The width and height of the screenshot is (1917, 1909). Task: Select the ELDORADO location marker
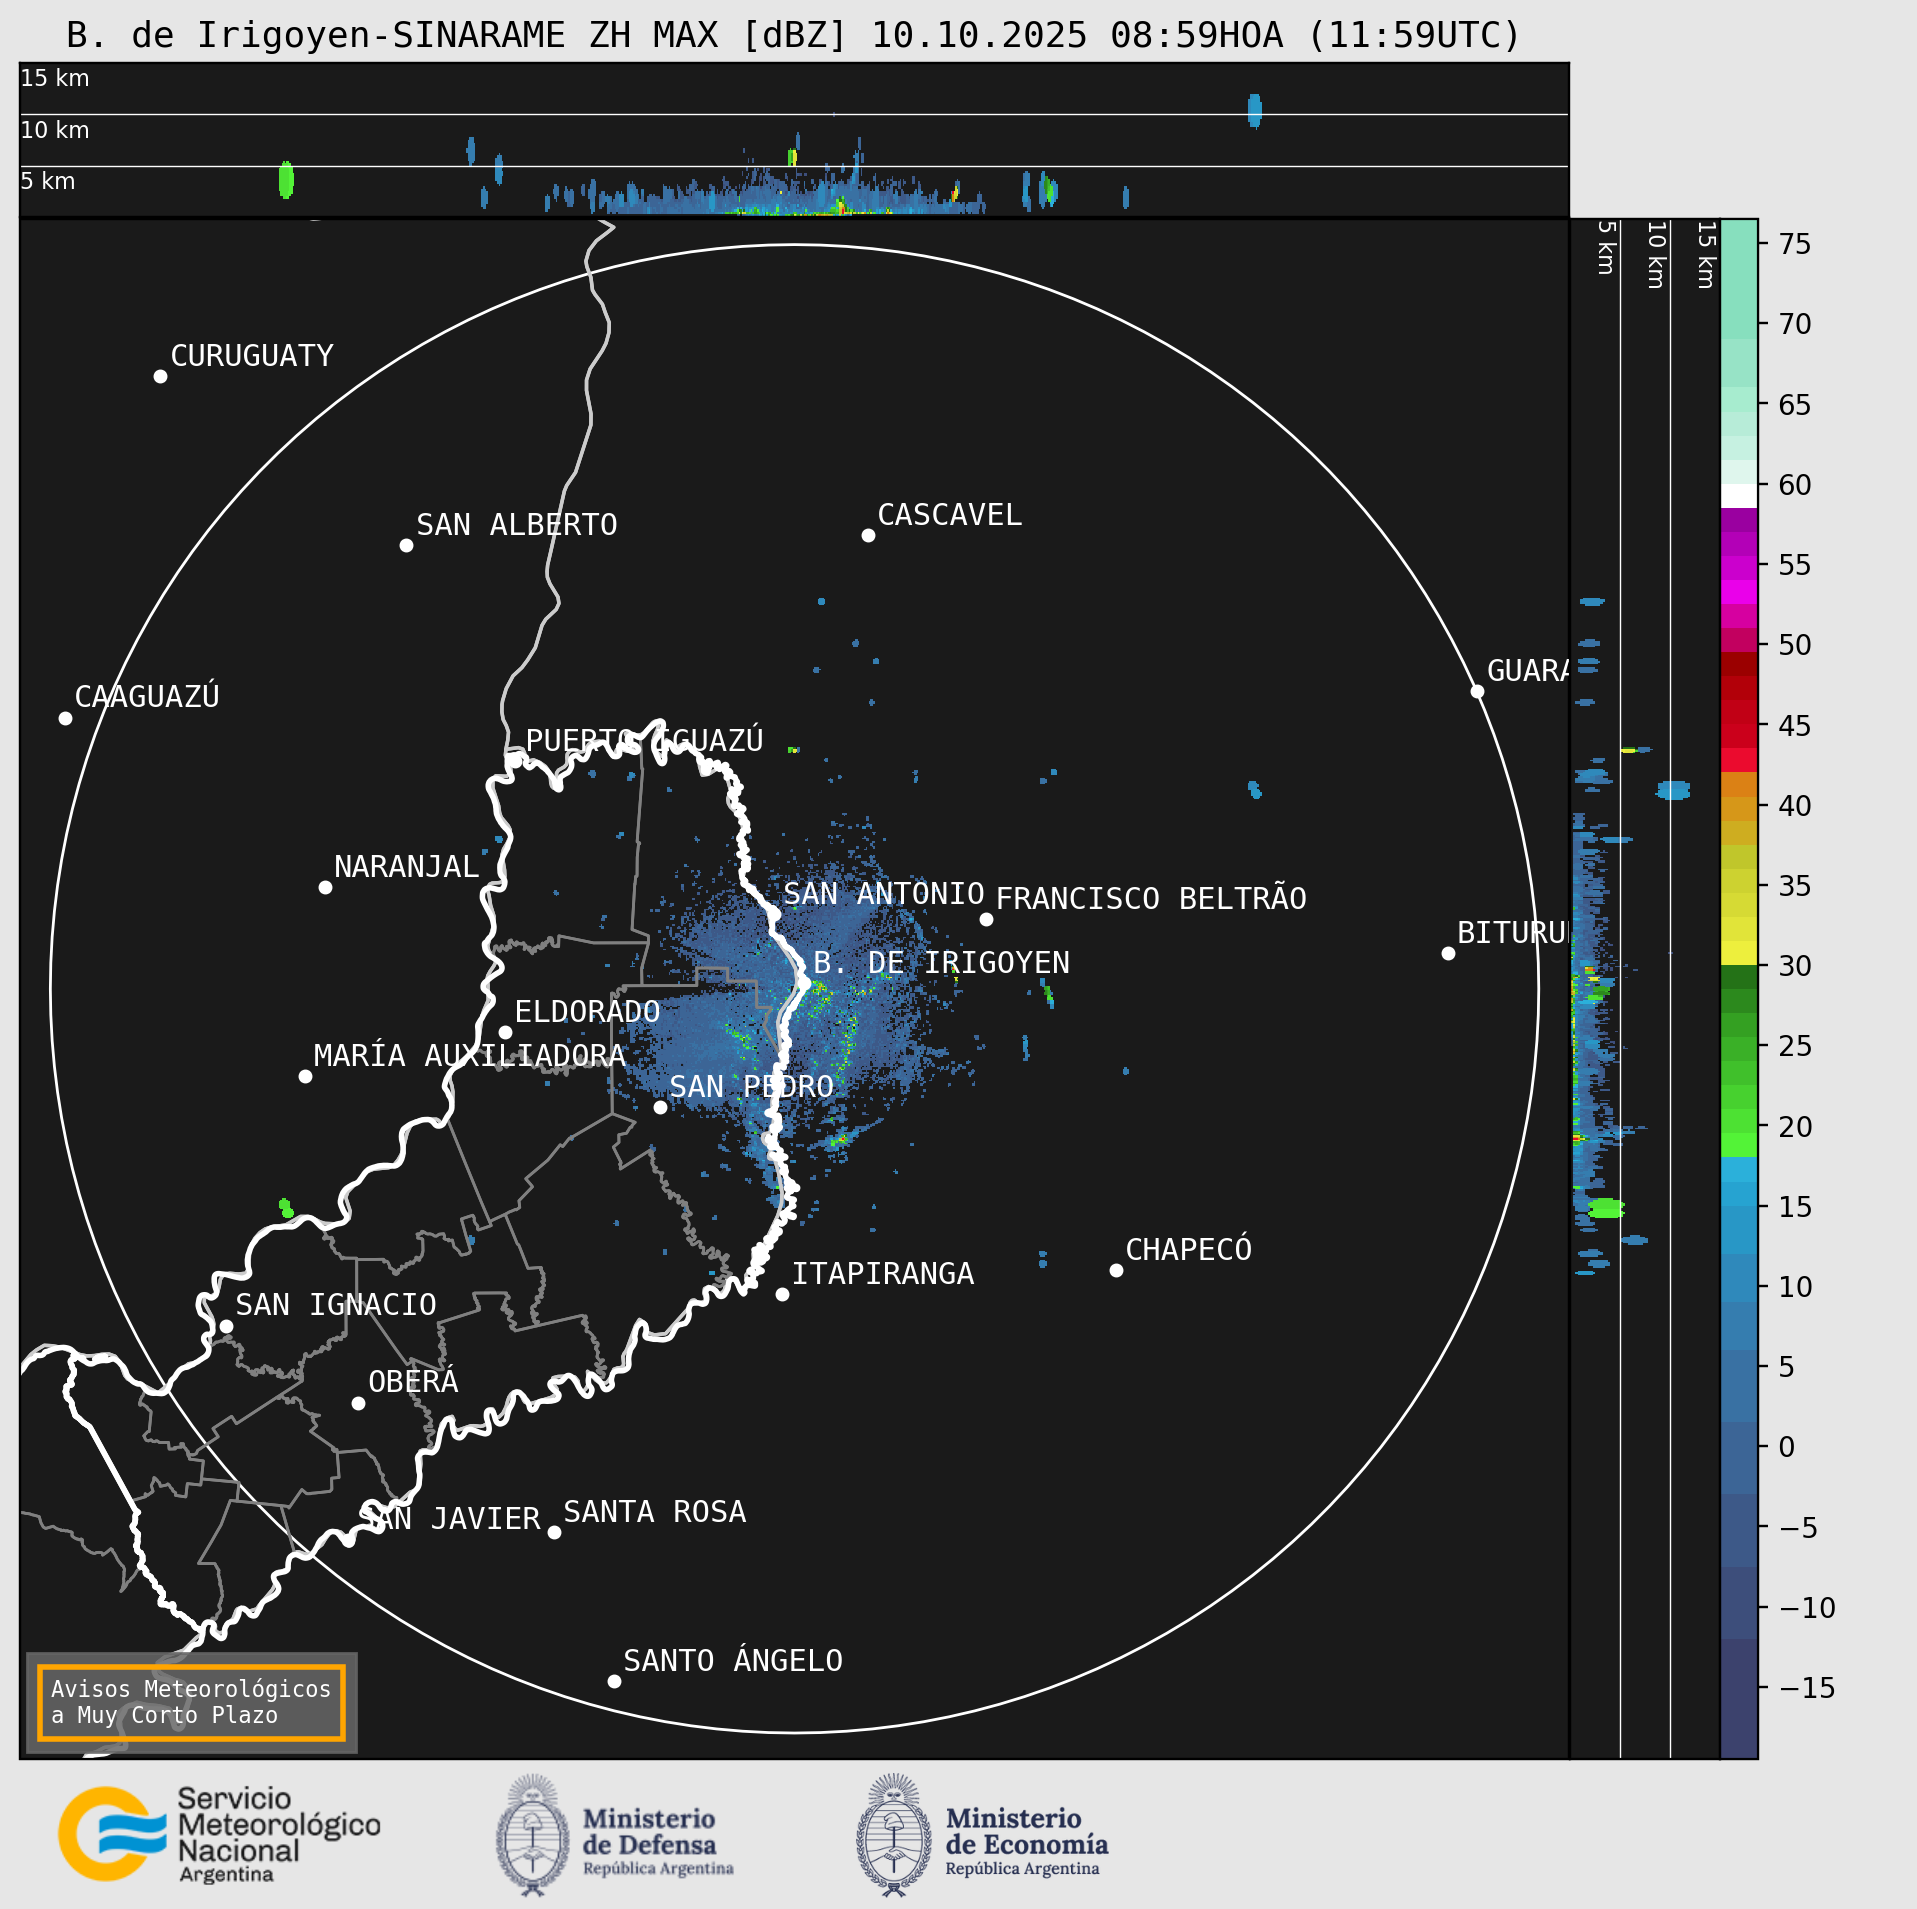[x=505, y=1032]
